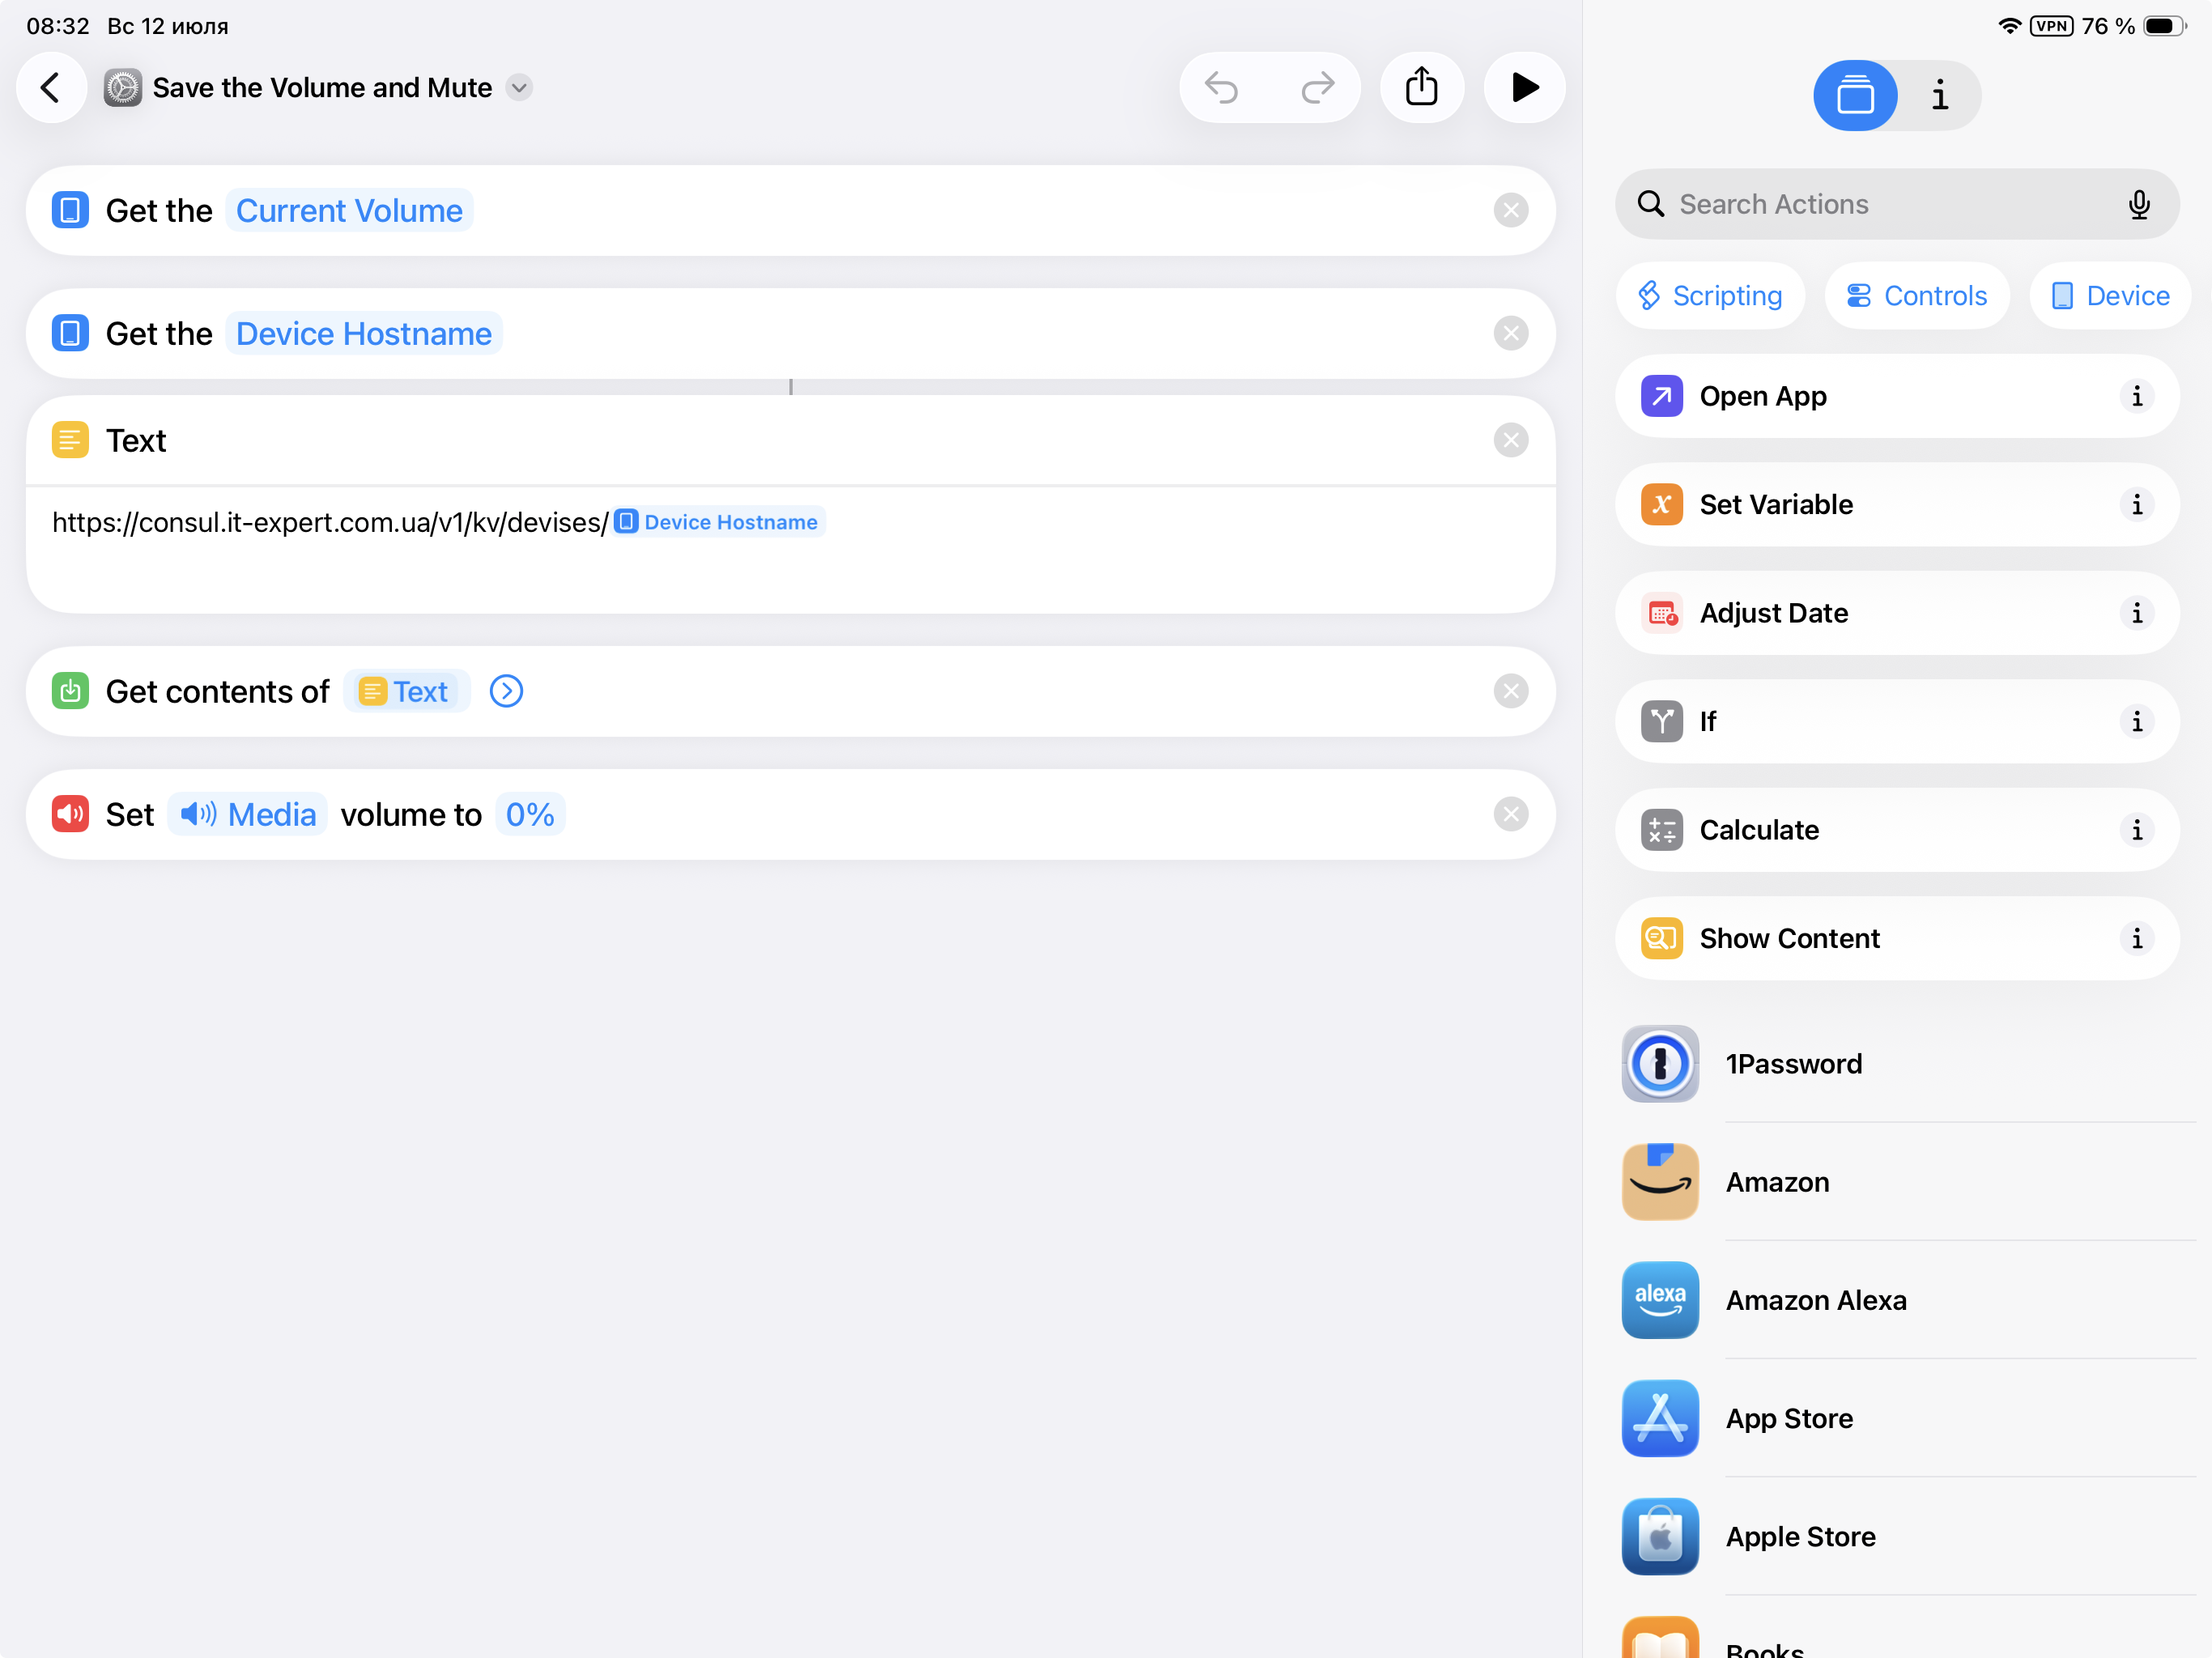This screenshot has width=2212, height=1658.
Task: Tap the shortcut name Save the Volume and Mute
Action: coord(322,88)
